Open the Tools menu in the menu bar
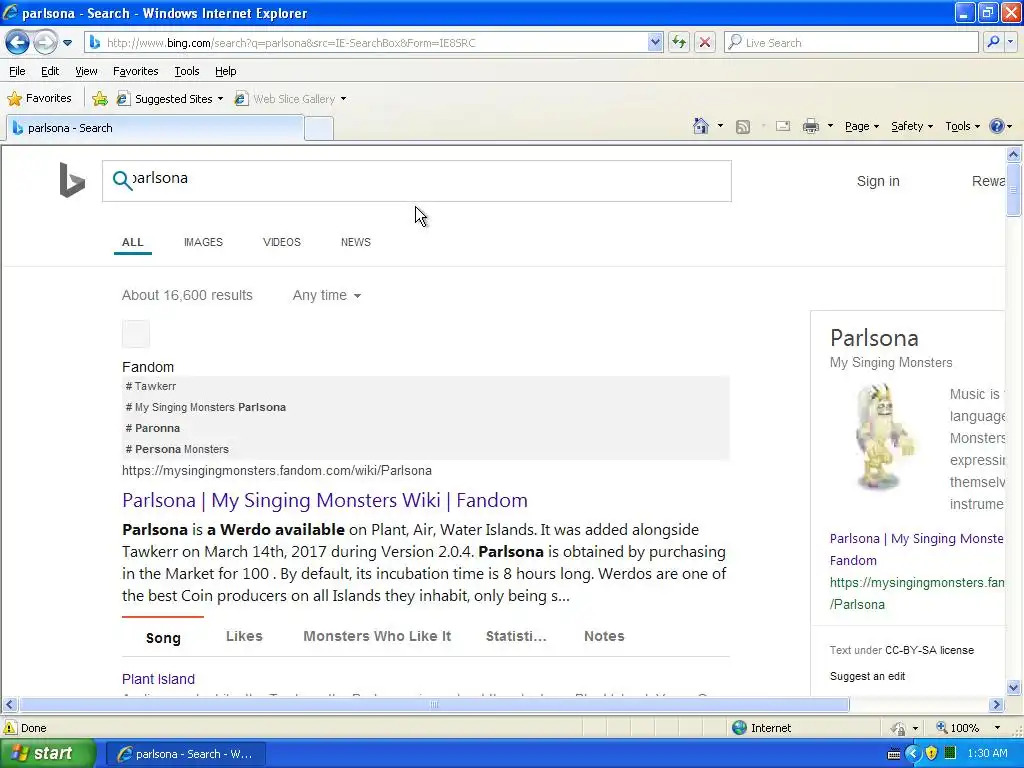1024x768 pixels. (187, 71)
